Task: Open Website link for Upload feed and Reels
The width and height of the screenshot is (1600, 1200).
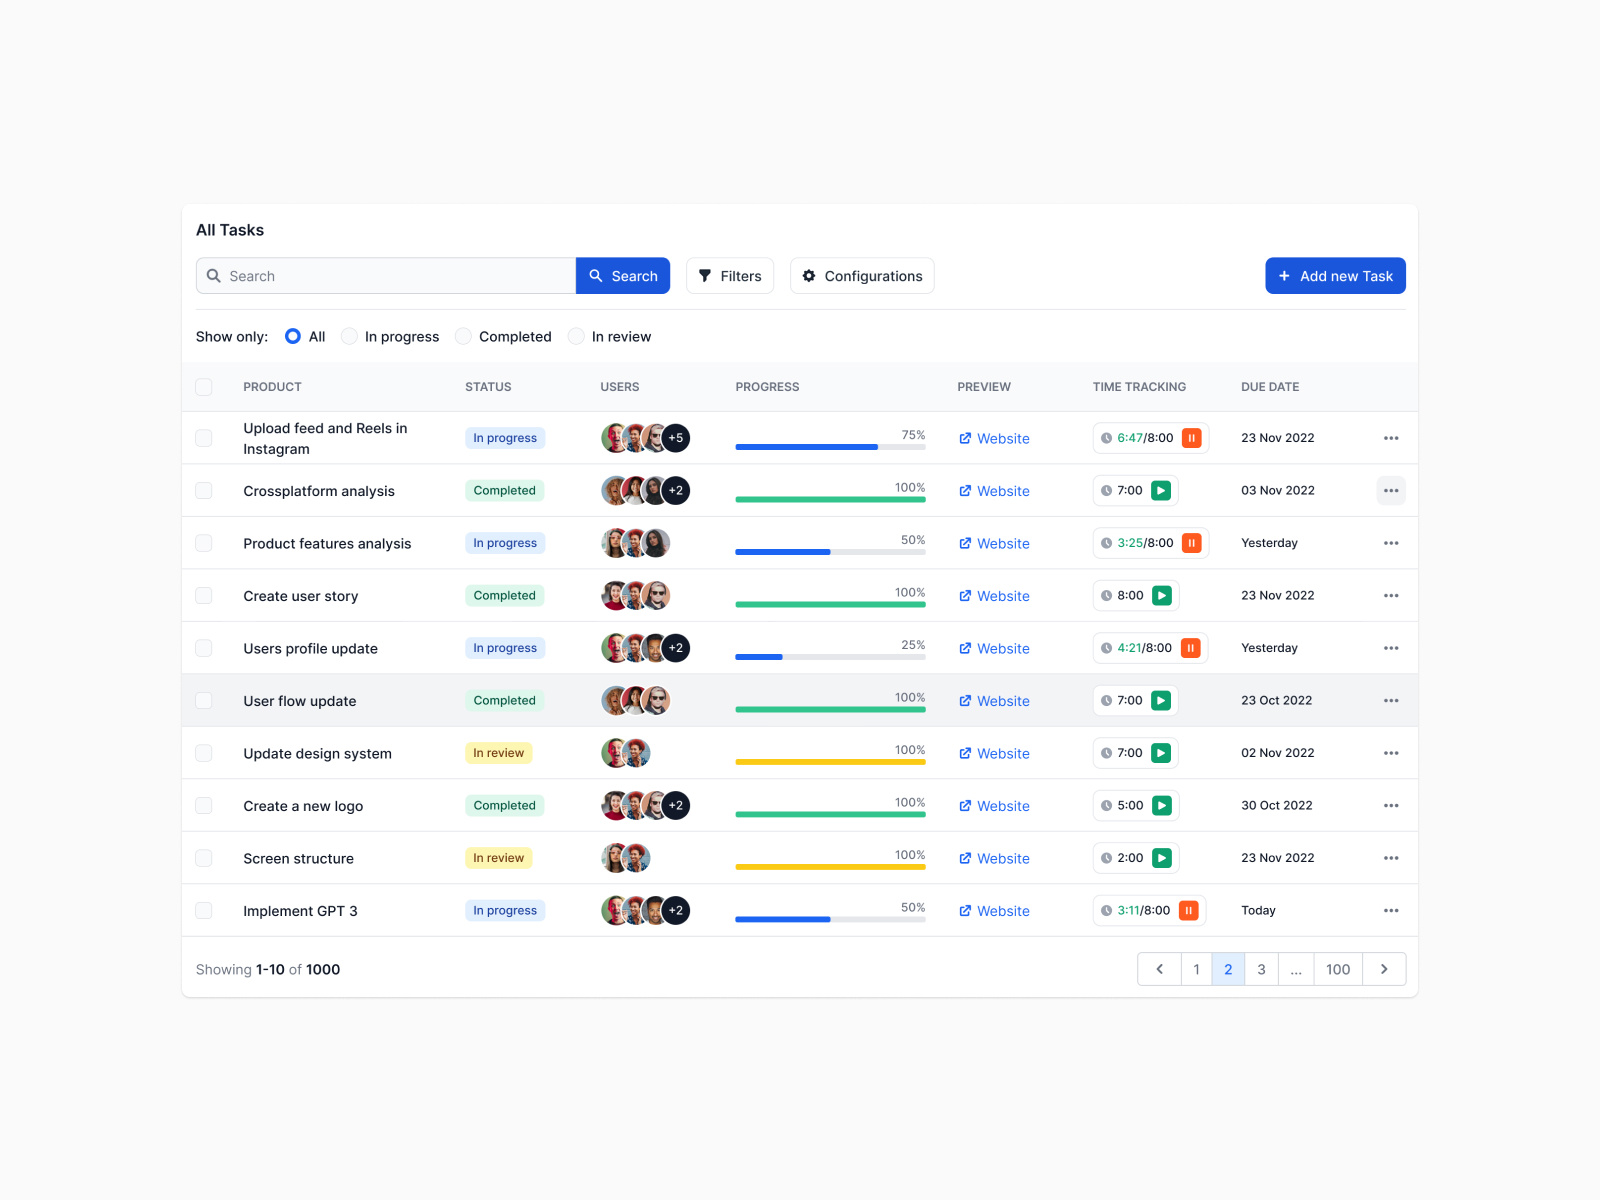Action: (x=994, y=439)
